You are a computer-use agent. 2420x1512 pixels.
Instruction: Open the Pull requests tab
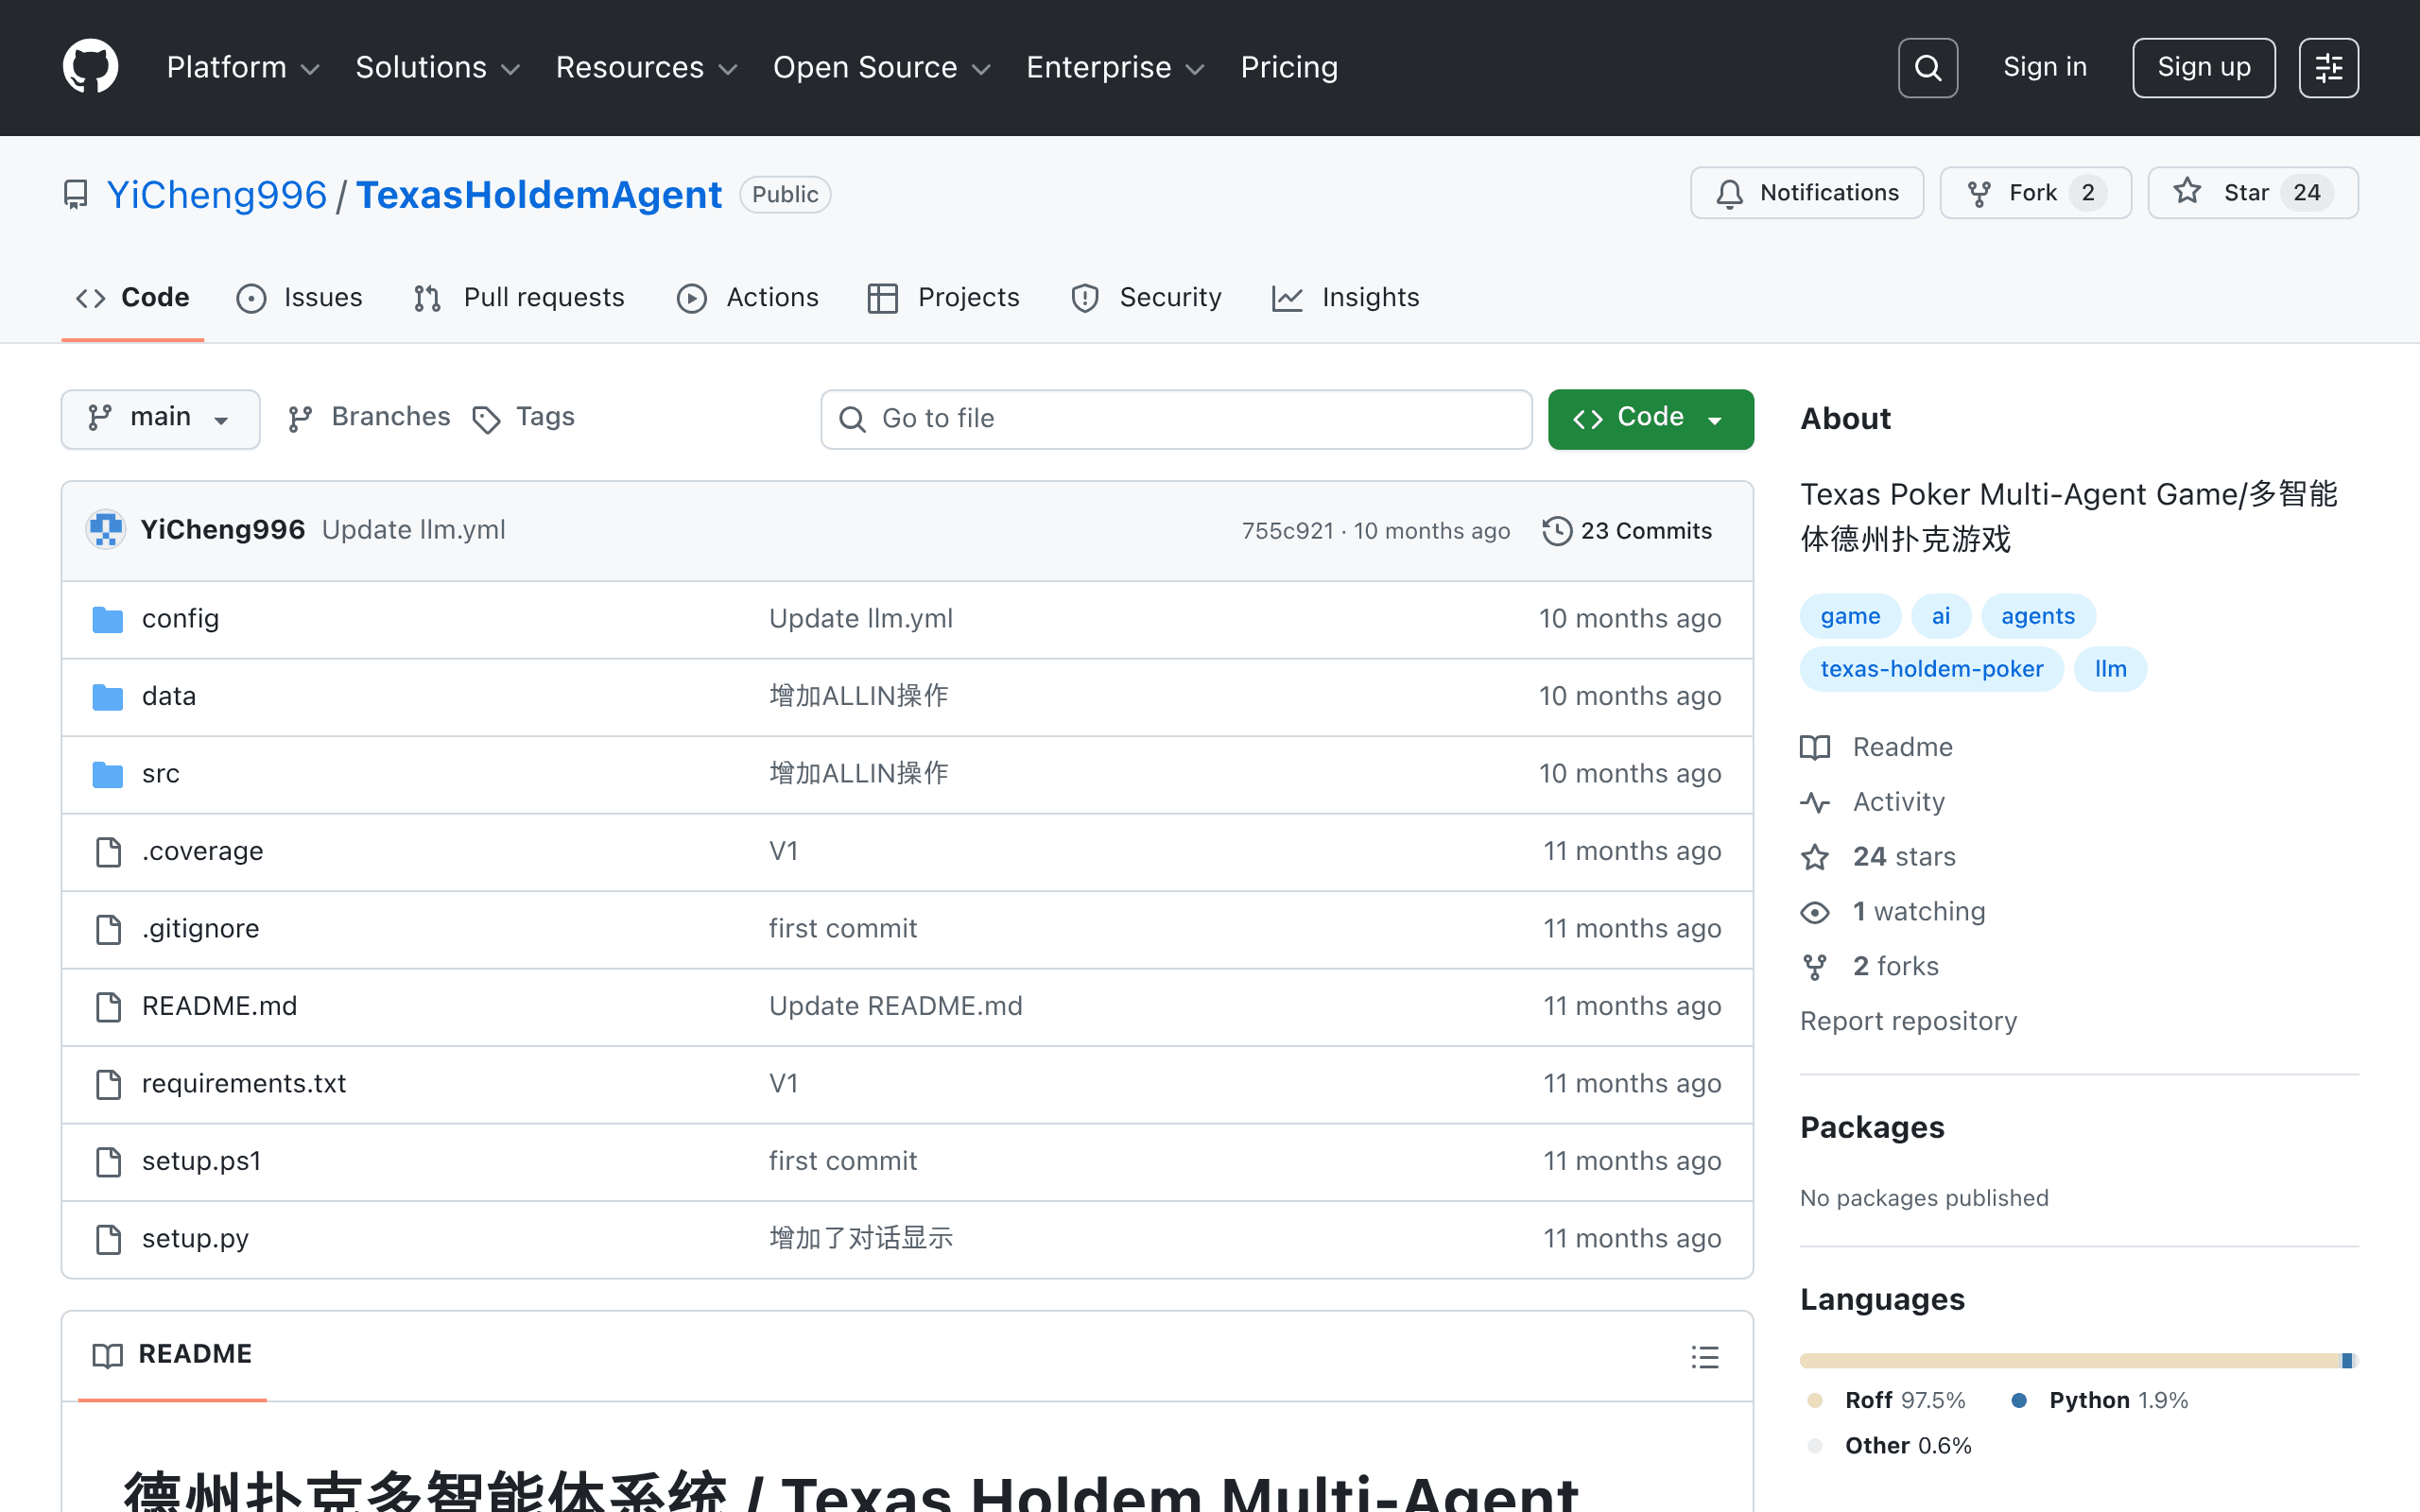tap(519, 297)
